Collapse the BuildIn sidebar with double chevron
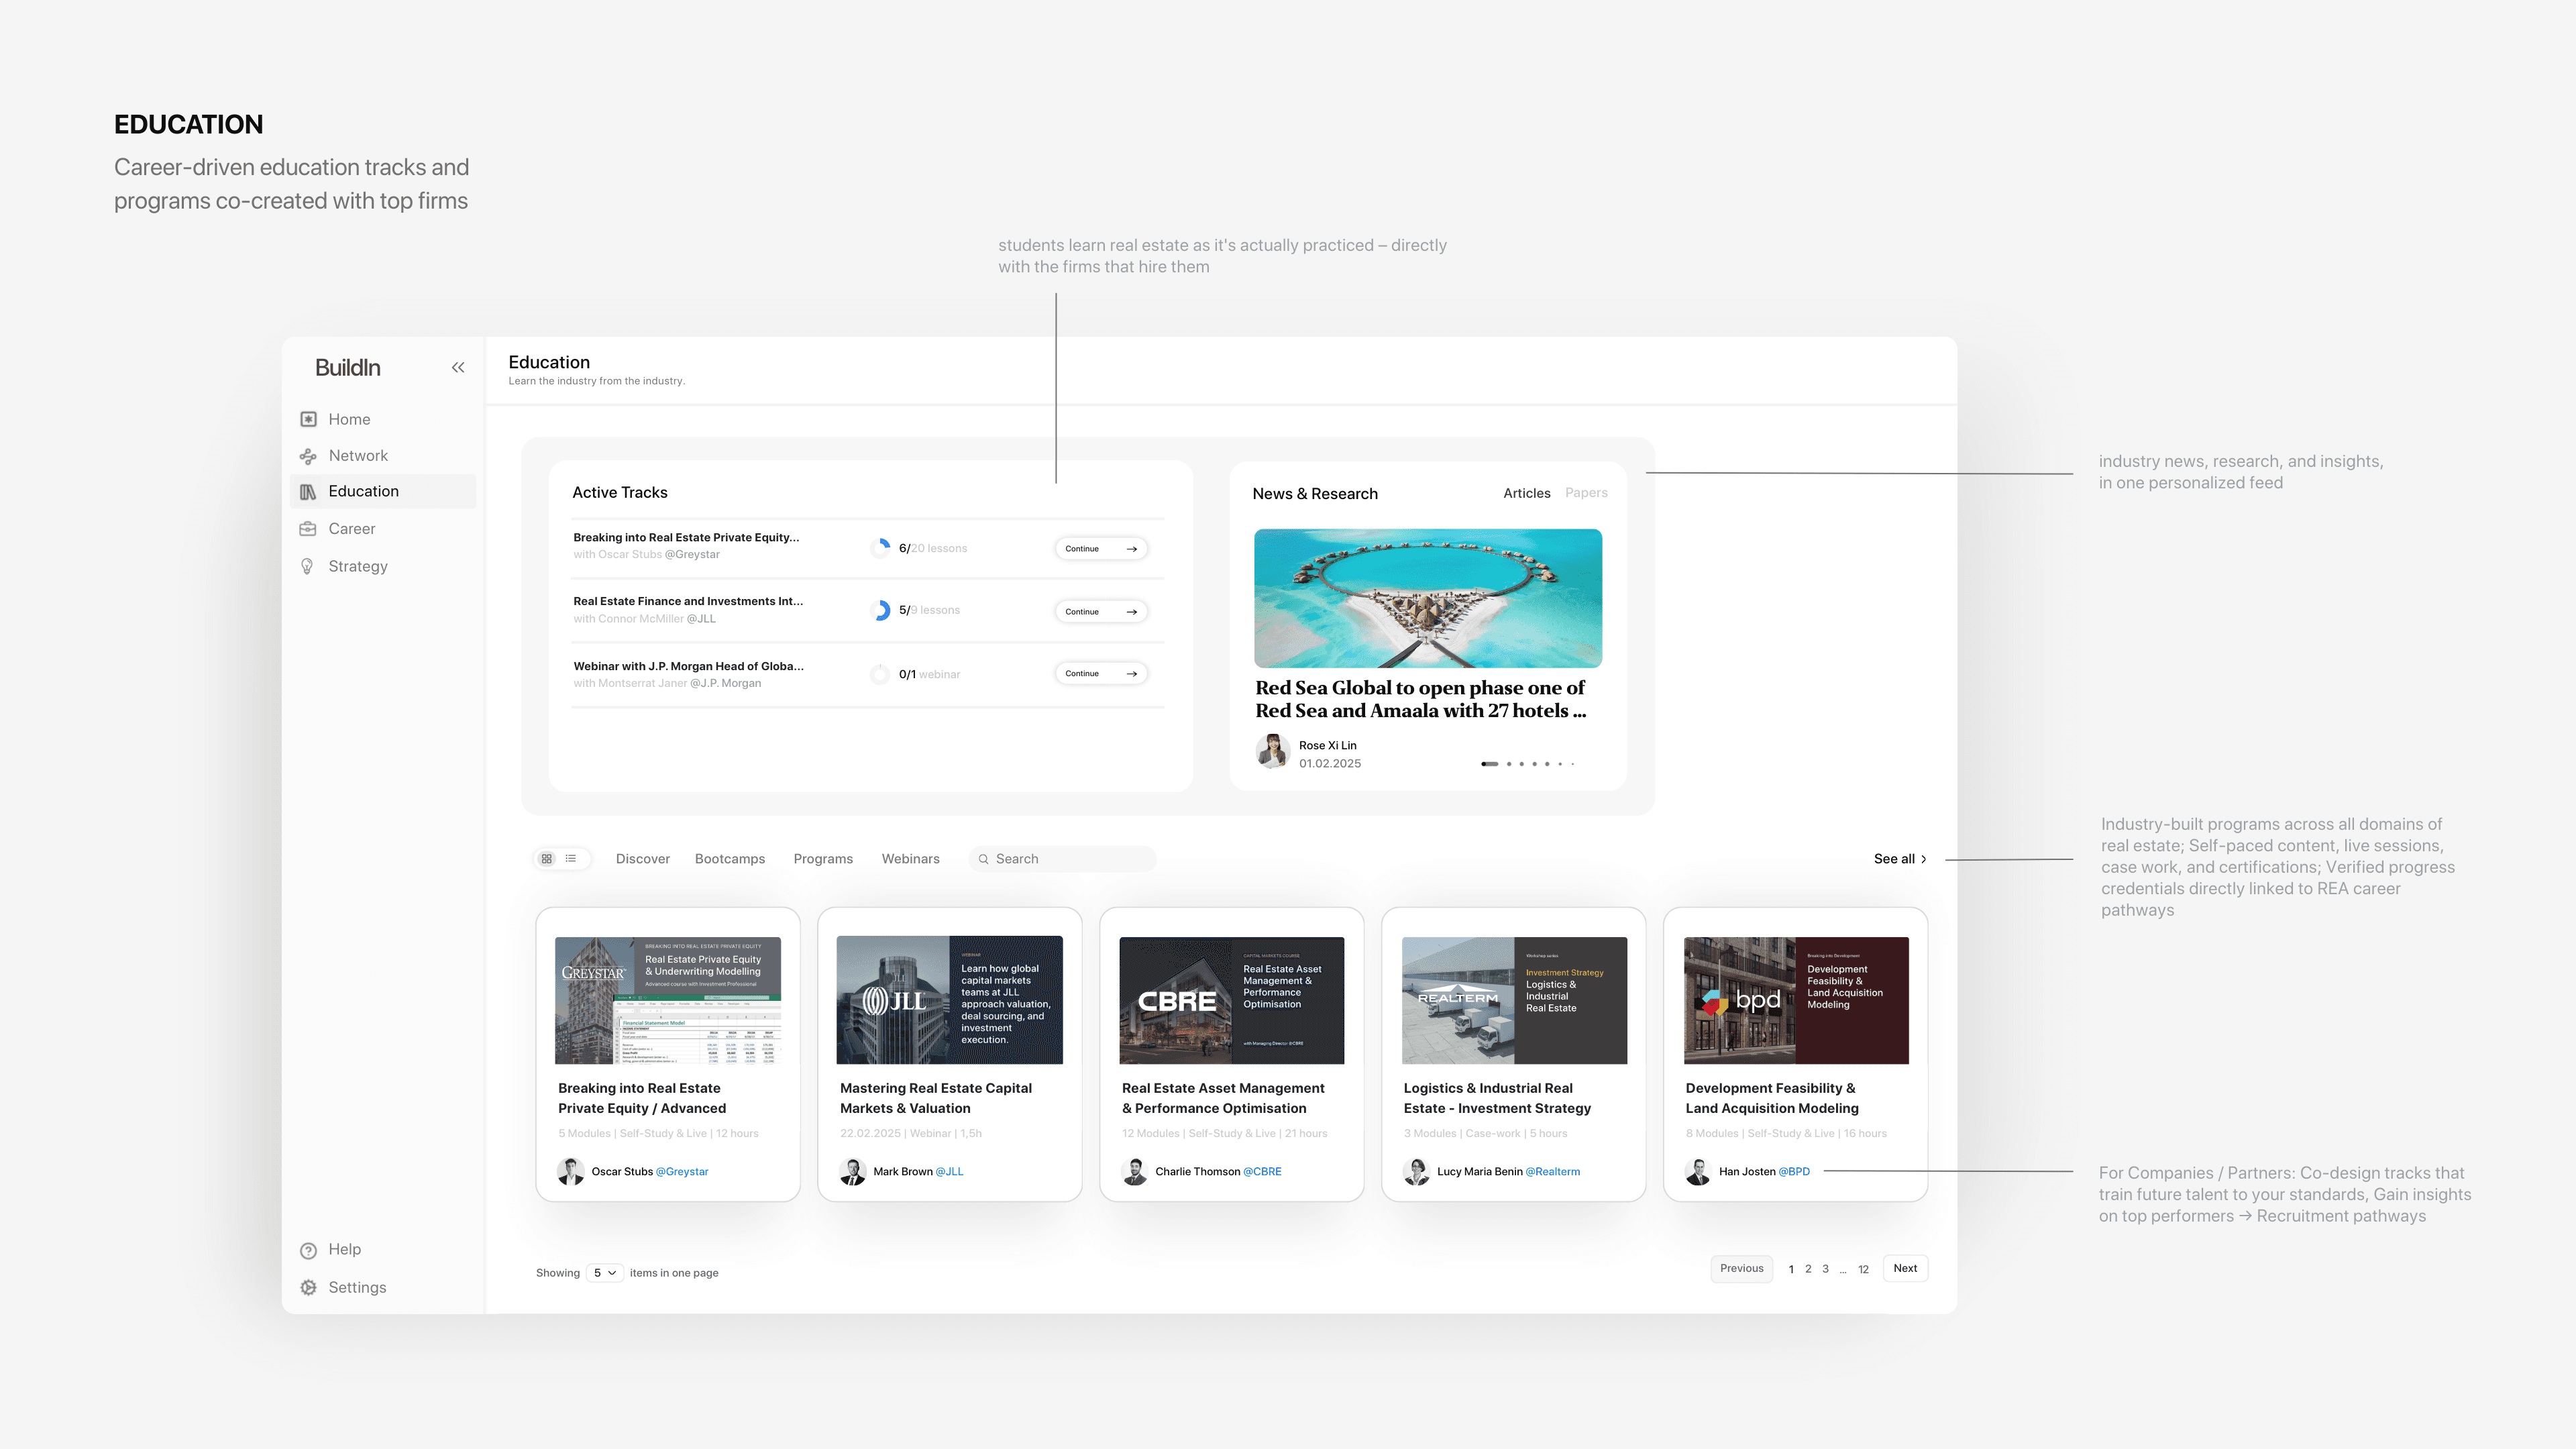The image size is (2576, 1449). point(458,367)
